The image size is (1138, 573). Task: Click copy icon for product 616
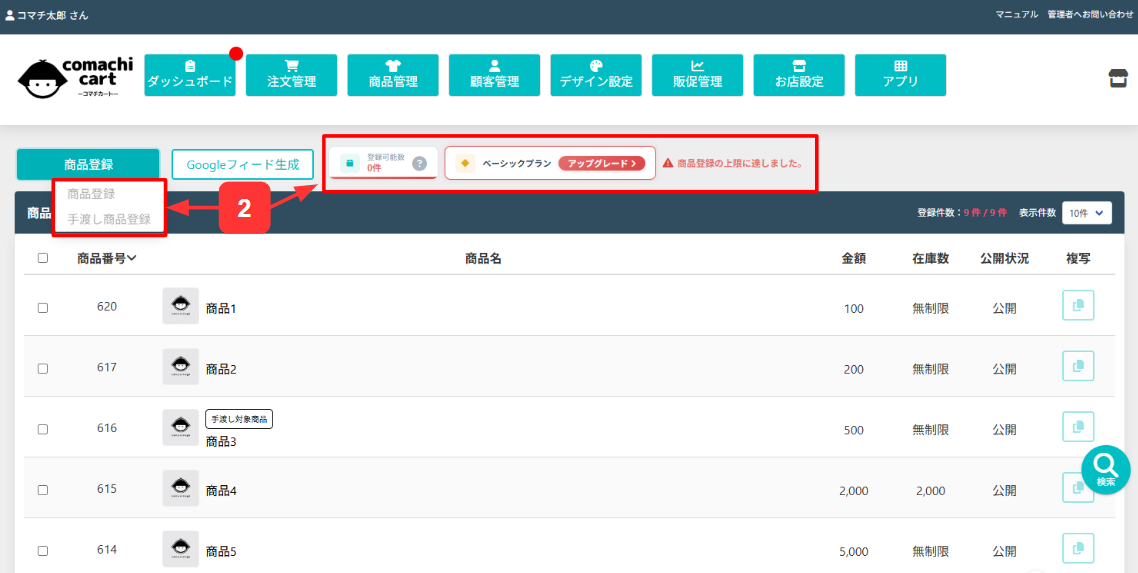click(x=1077, y=428)
